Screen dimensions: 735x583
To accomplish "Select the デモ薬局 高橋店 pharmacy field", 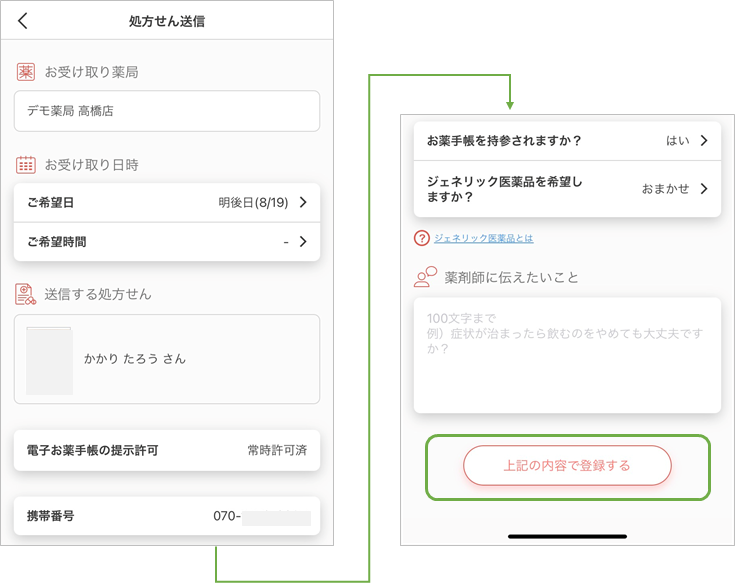I will click(x=167, y=111).
